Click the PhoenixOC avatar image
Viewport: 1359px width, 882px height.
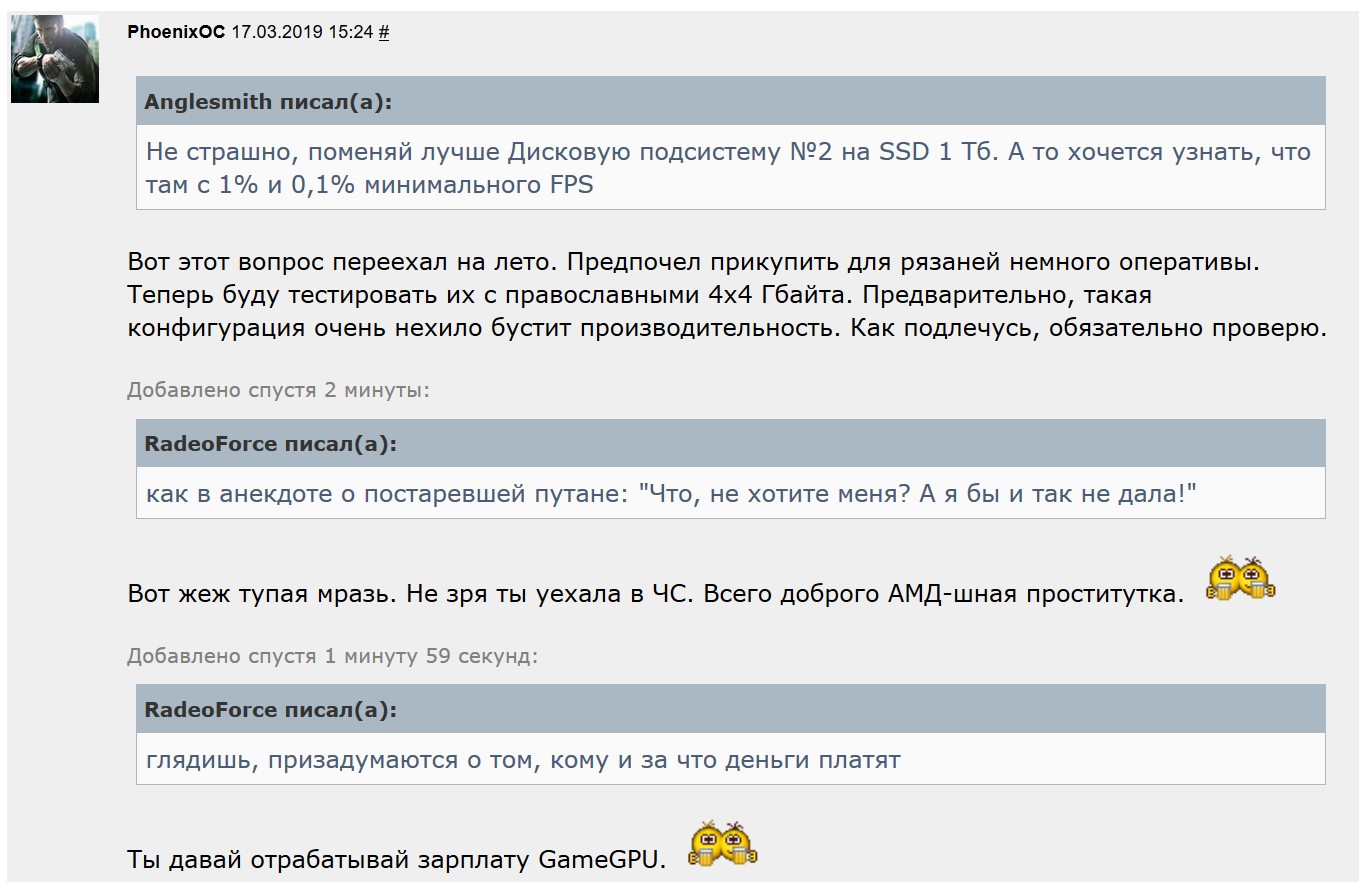[x=55, y=60]
